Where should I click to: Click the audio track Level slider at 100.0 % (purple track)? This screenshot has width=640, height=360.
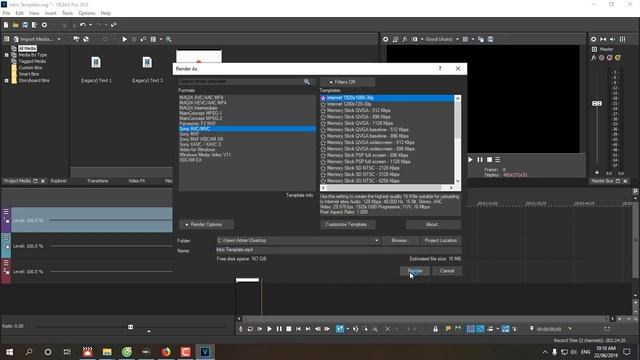click(x=111, y=220)
